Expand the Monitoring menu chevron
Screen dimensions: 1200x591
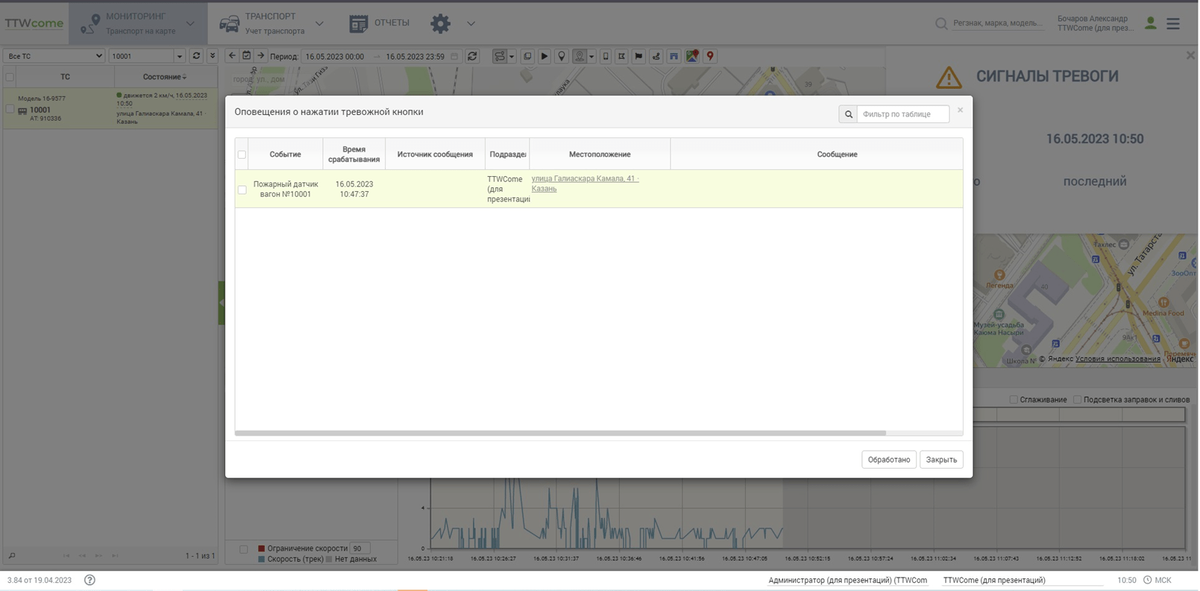click(x=190, y=22)
